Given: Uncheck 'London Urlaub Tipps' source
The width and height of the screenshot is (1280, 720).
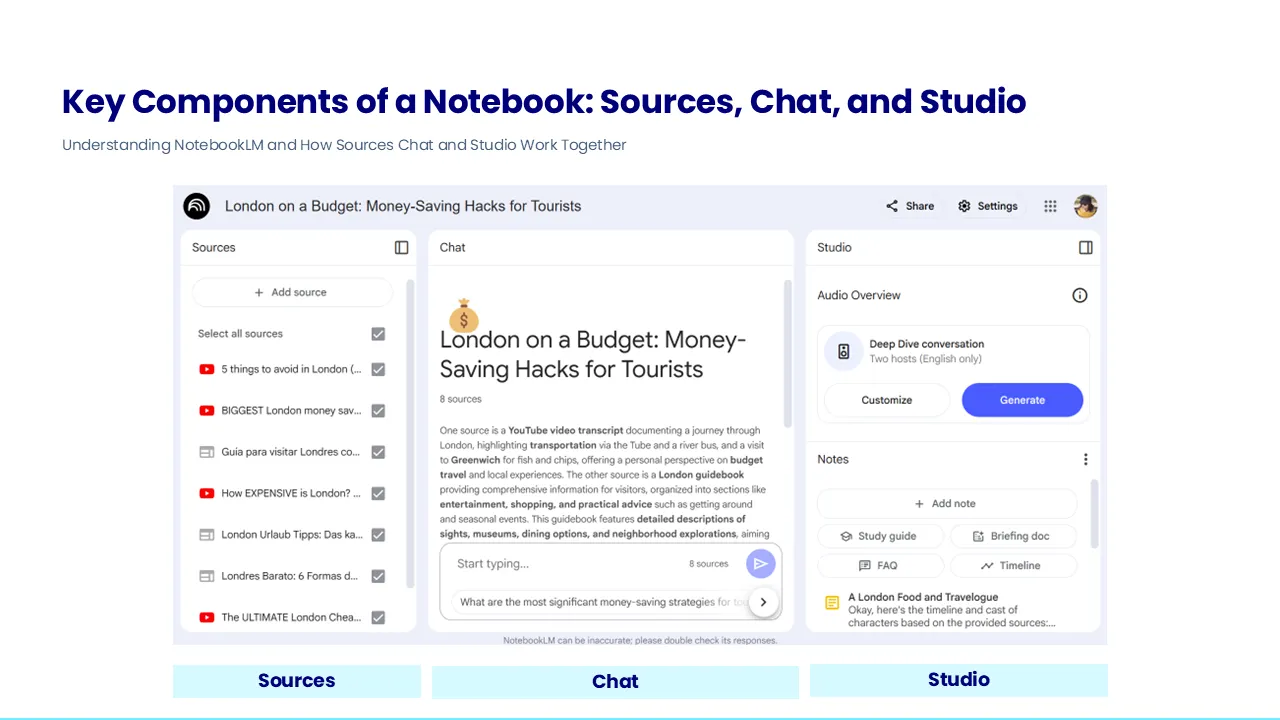Looking at the screenshot, I should [x=378, y=535].
